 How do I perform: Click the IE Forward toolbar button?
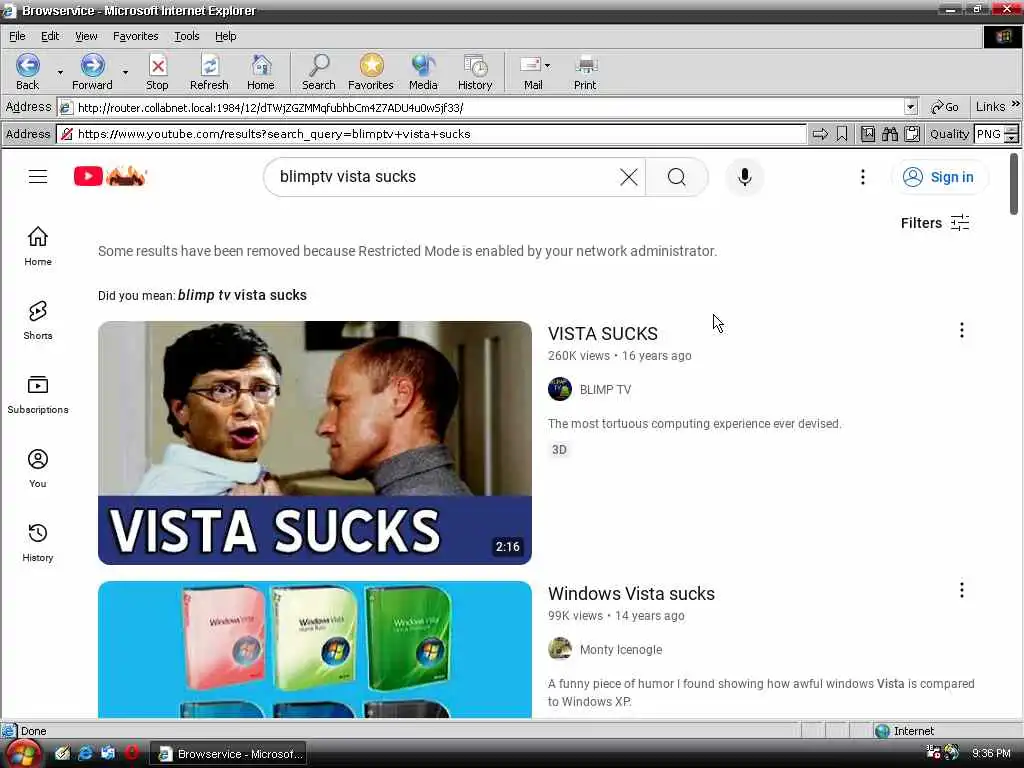click(x=92, y=72)
